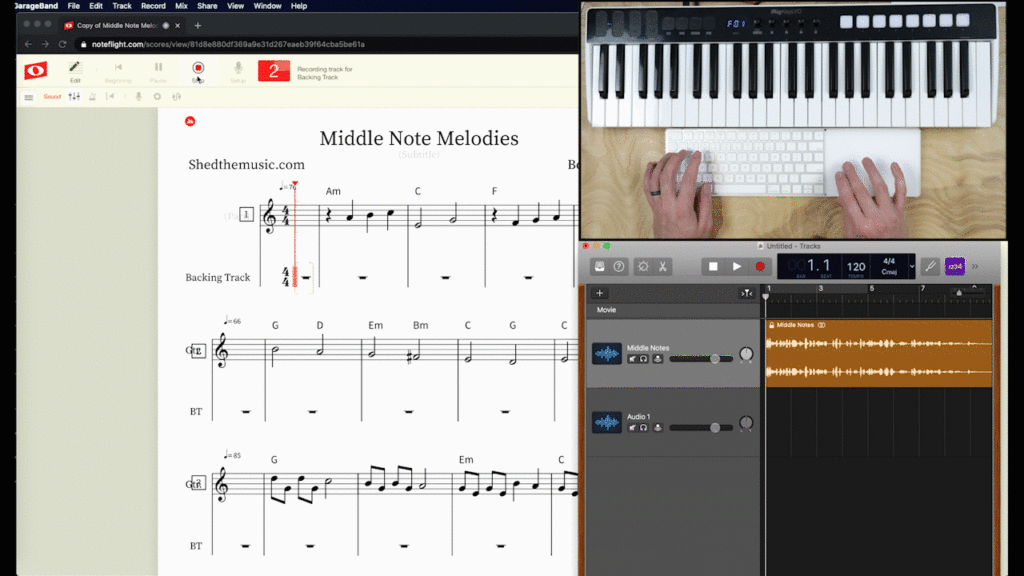
Task: Open Quick Help with the question mark icon
Action: 618,266
